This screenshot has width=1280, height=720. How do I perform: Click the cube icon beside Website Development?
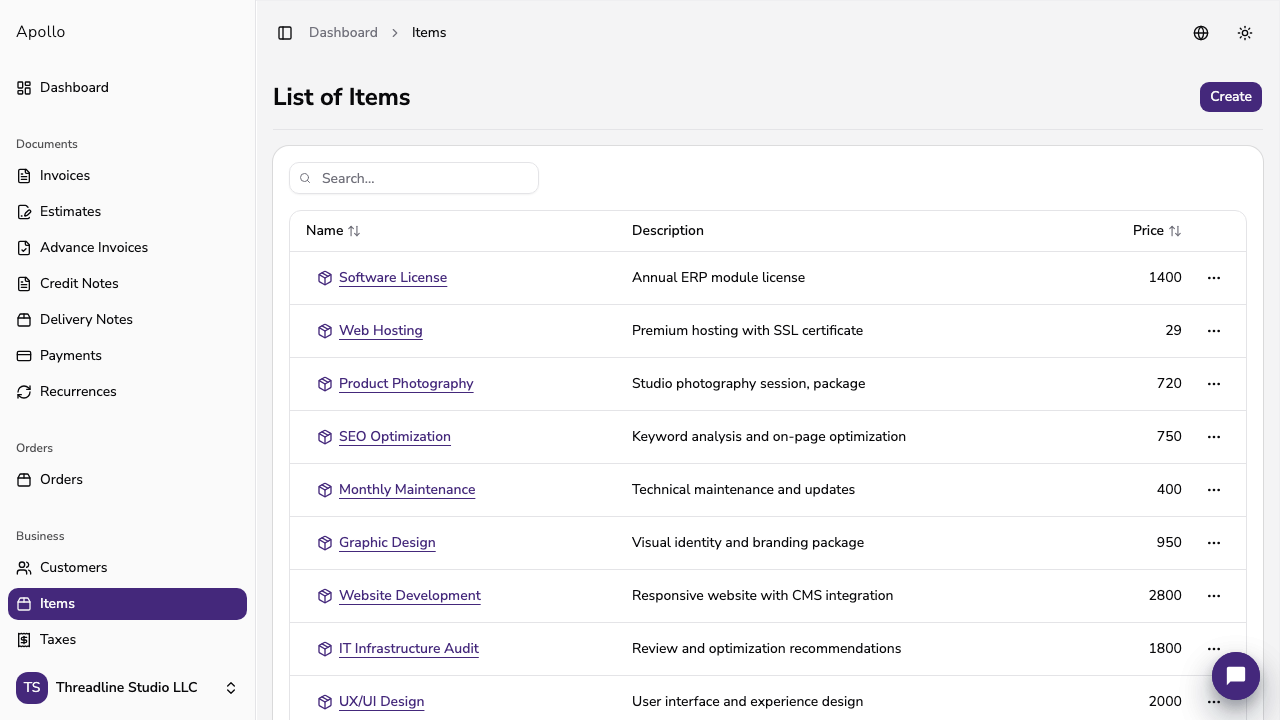[325, 596]
